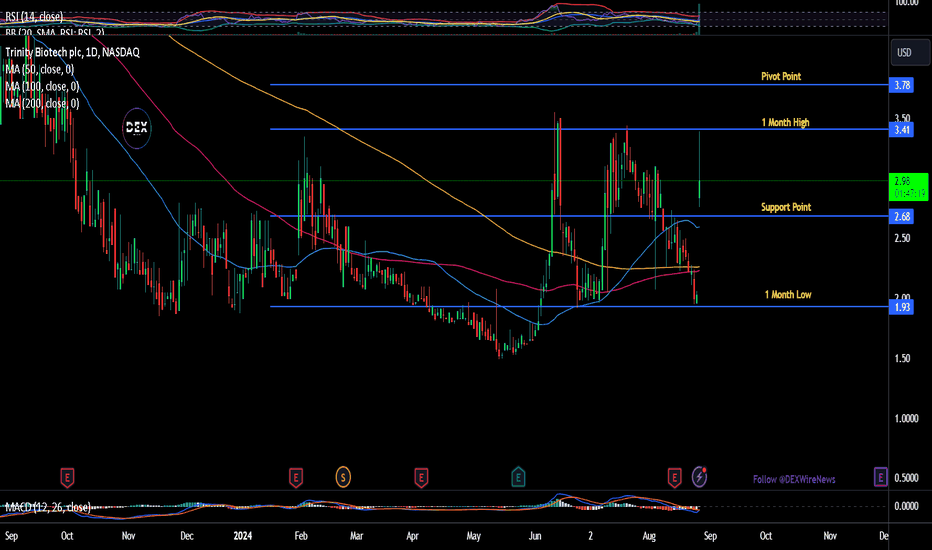Click the Support Point label

tap(786, 207)
